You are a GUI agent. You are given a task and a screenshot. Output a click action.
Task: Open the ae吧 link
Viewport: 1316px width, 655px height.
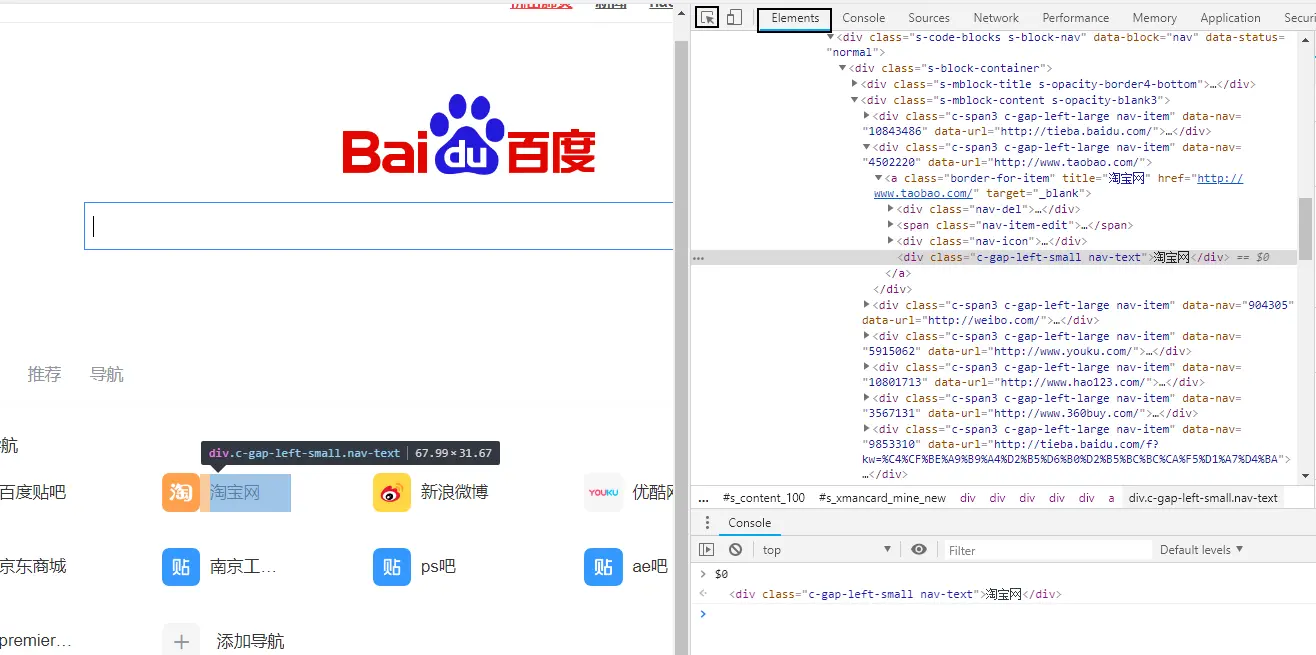(x=650, y=566)
